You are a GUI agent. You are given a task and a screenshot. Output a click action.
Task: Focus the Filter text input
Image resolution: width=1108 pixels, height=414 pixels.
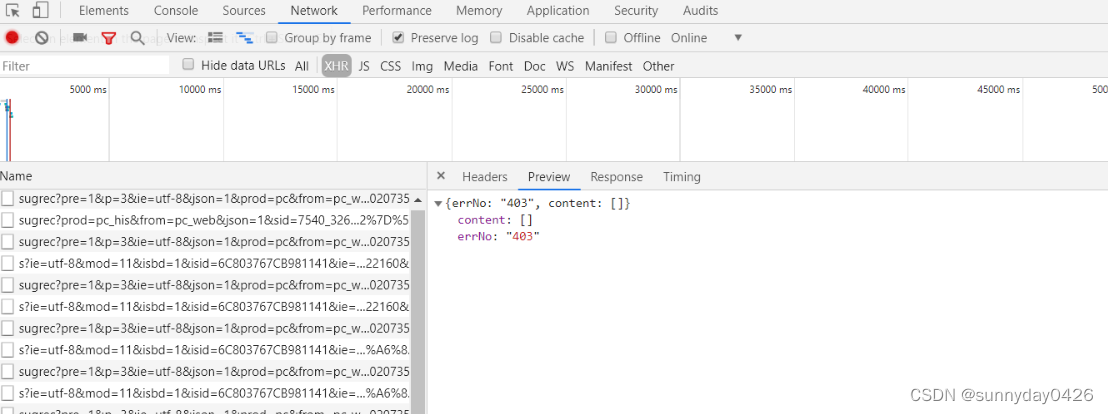click(85, 66)
